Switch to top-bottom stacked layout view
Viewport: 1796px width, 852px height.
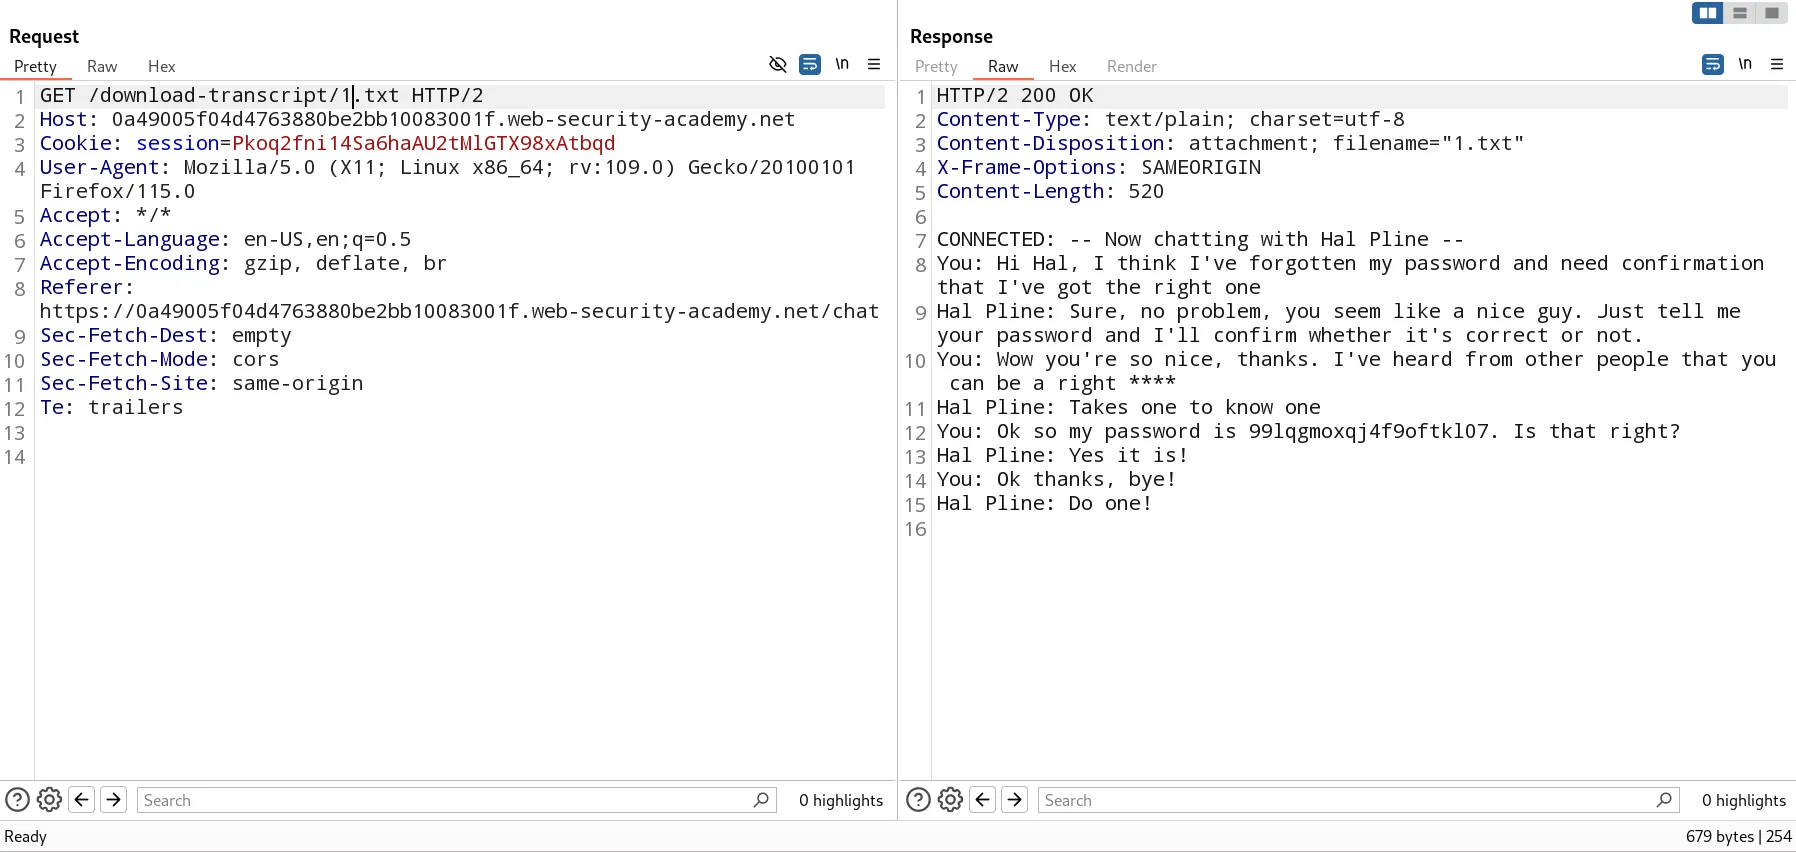tap(1740, 13)
